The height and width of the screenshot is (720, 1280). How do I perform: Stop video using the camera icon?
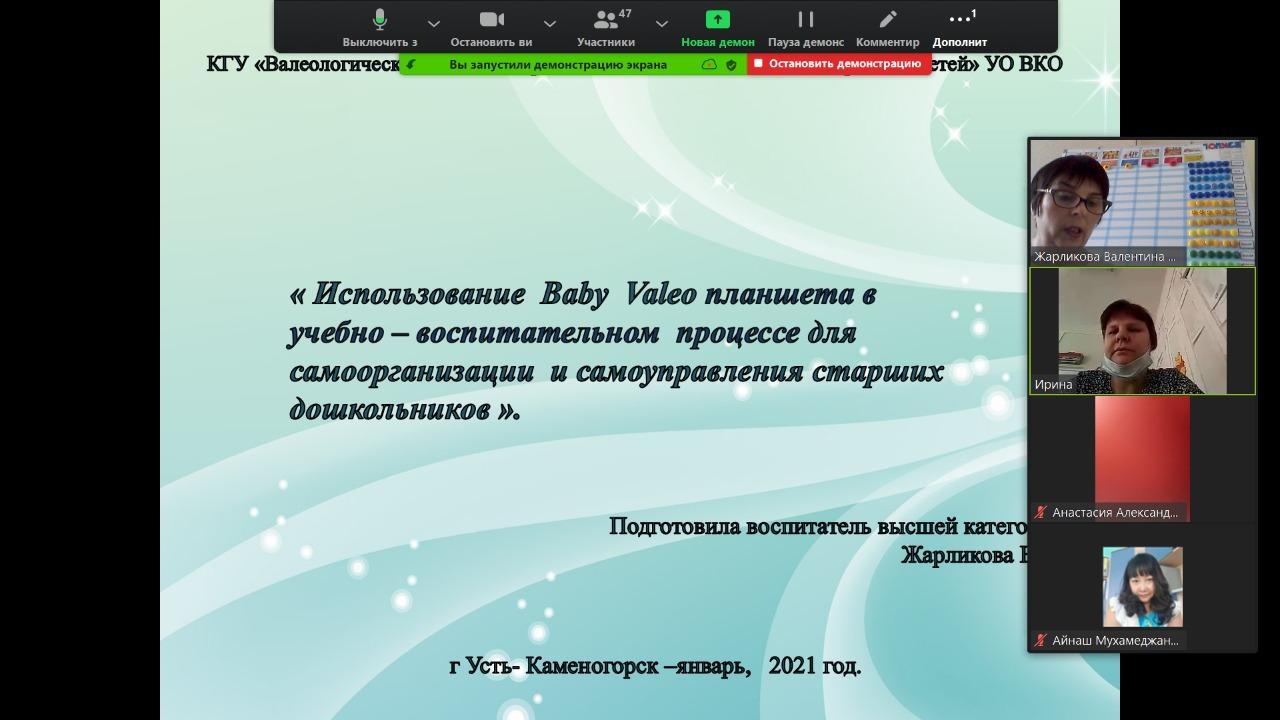tap(491, 27)
